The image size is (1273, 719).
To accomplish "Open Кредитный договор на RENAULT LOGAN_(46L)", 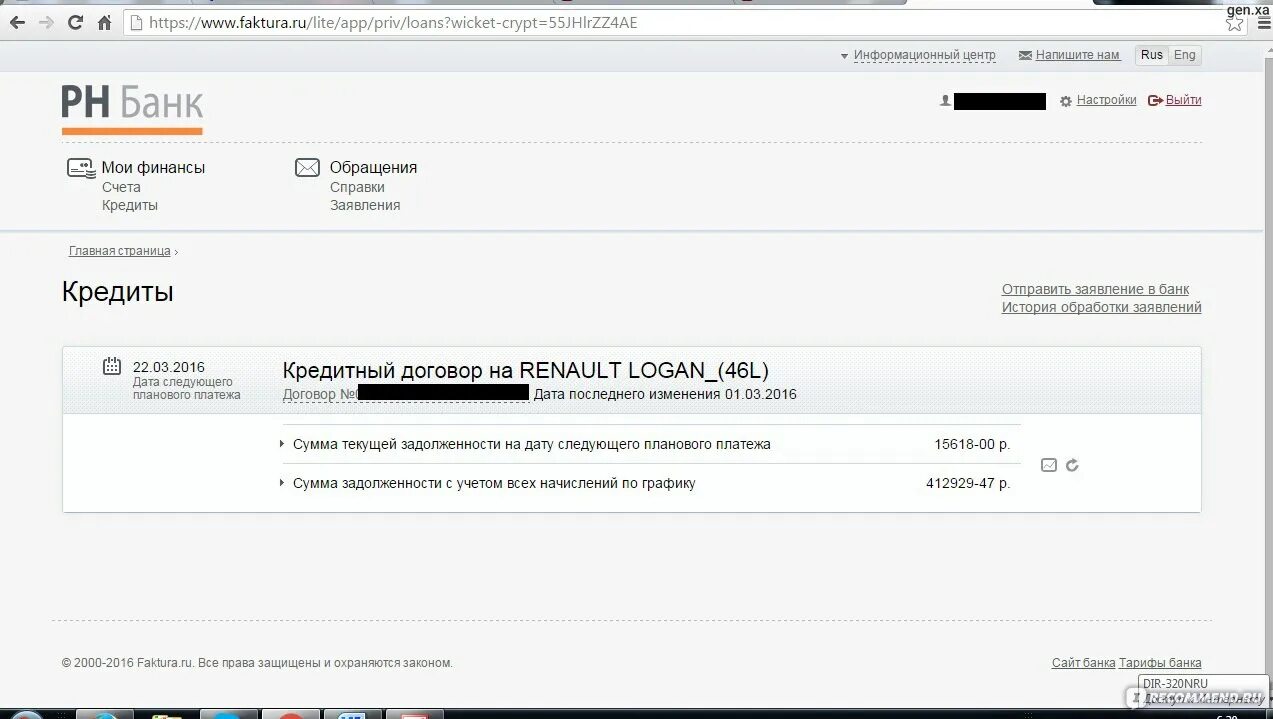I will click(x=526, y=370).
